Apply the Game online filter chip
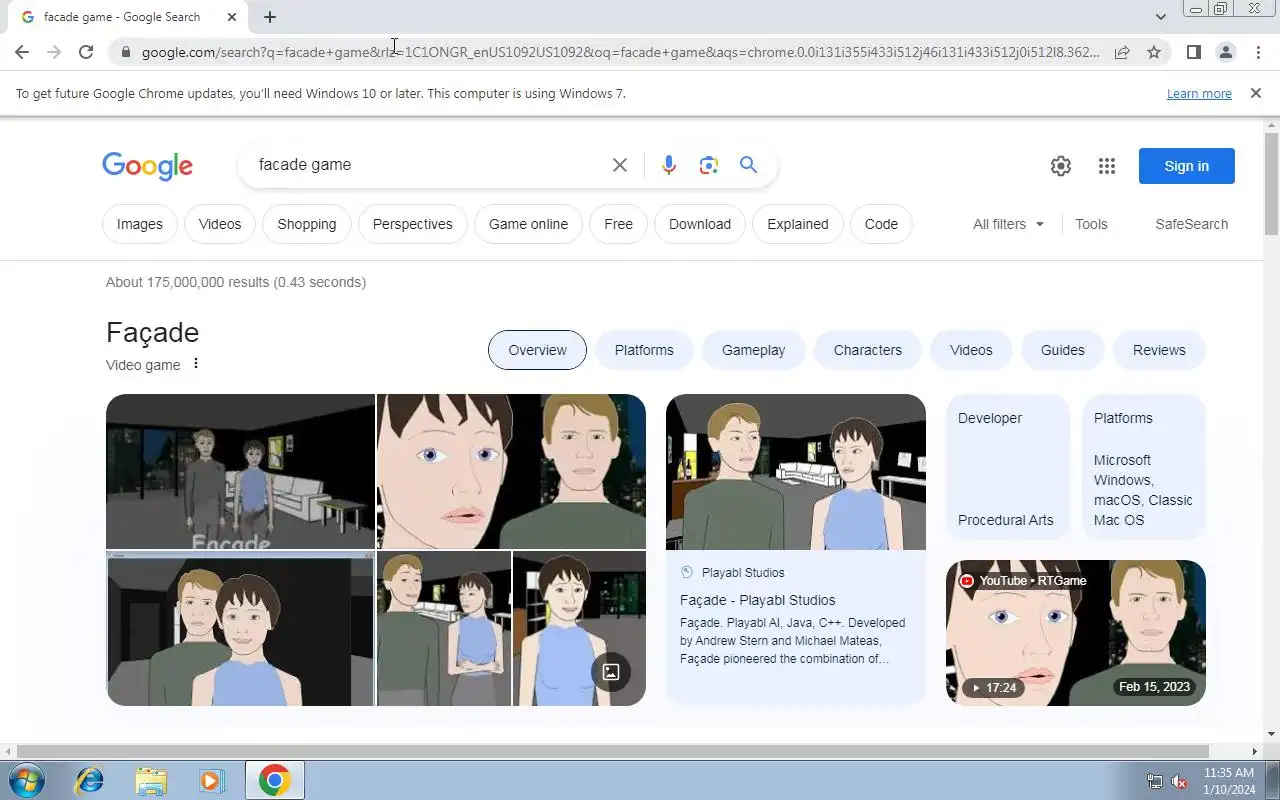 click(528, 224)
